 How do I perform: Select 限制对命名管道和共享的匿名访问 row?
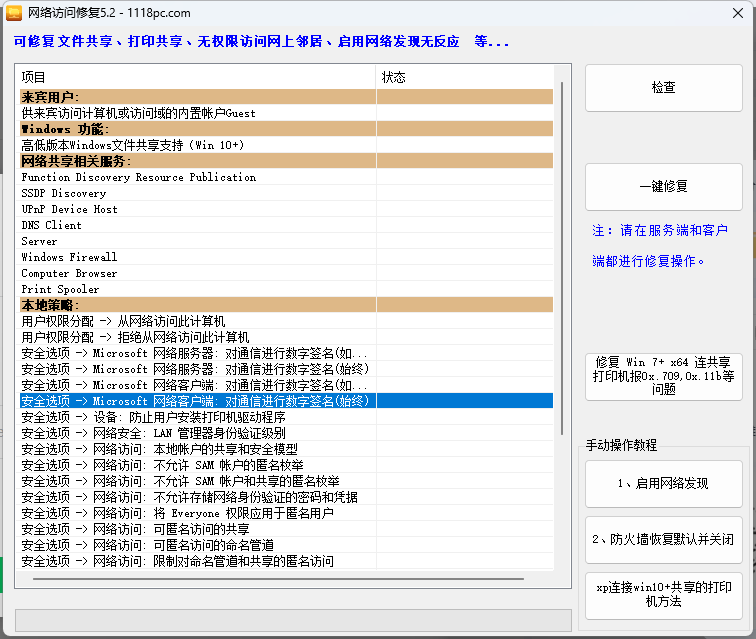[x=286, y=561]
